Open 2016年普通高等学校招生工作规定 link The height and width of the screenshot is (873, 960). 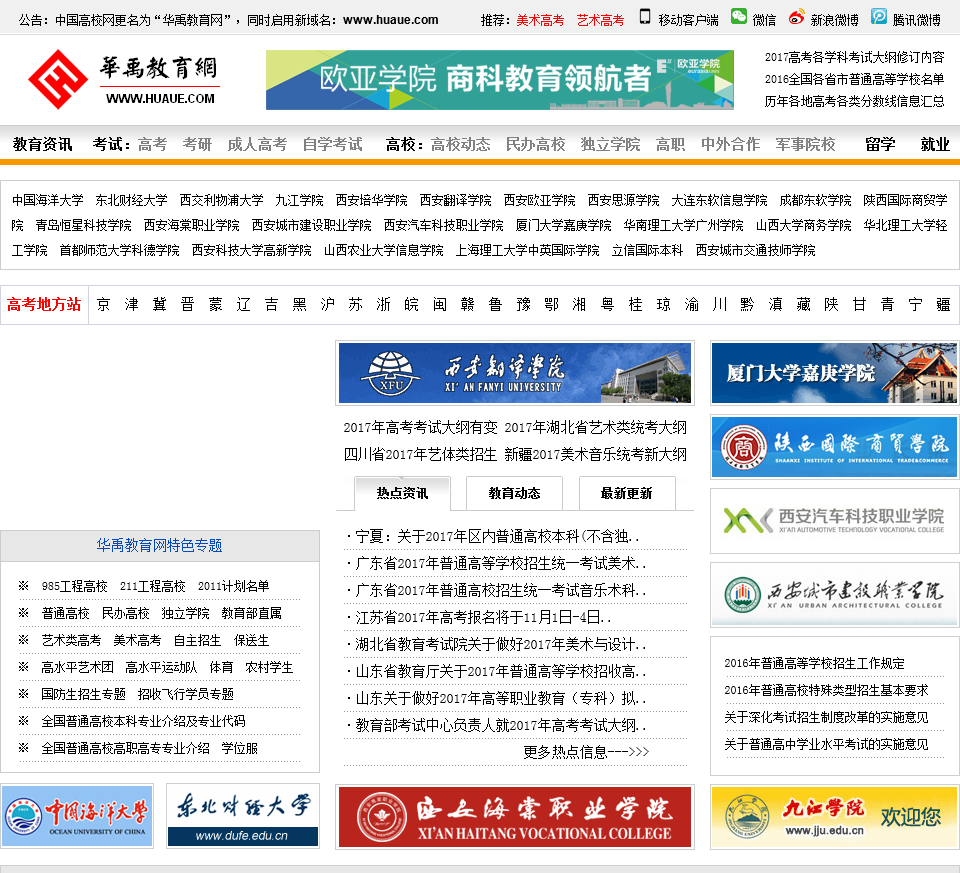[814, 663]
